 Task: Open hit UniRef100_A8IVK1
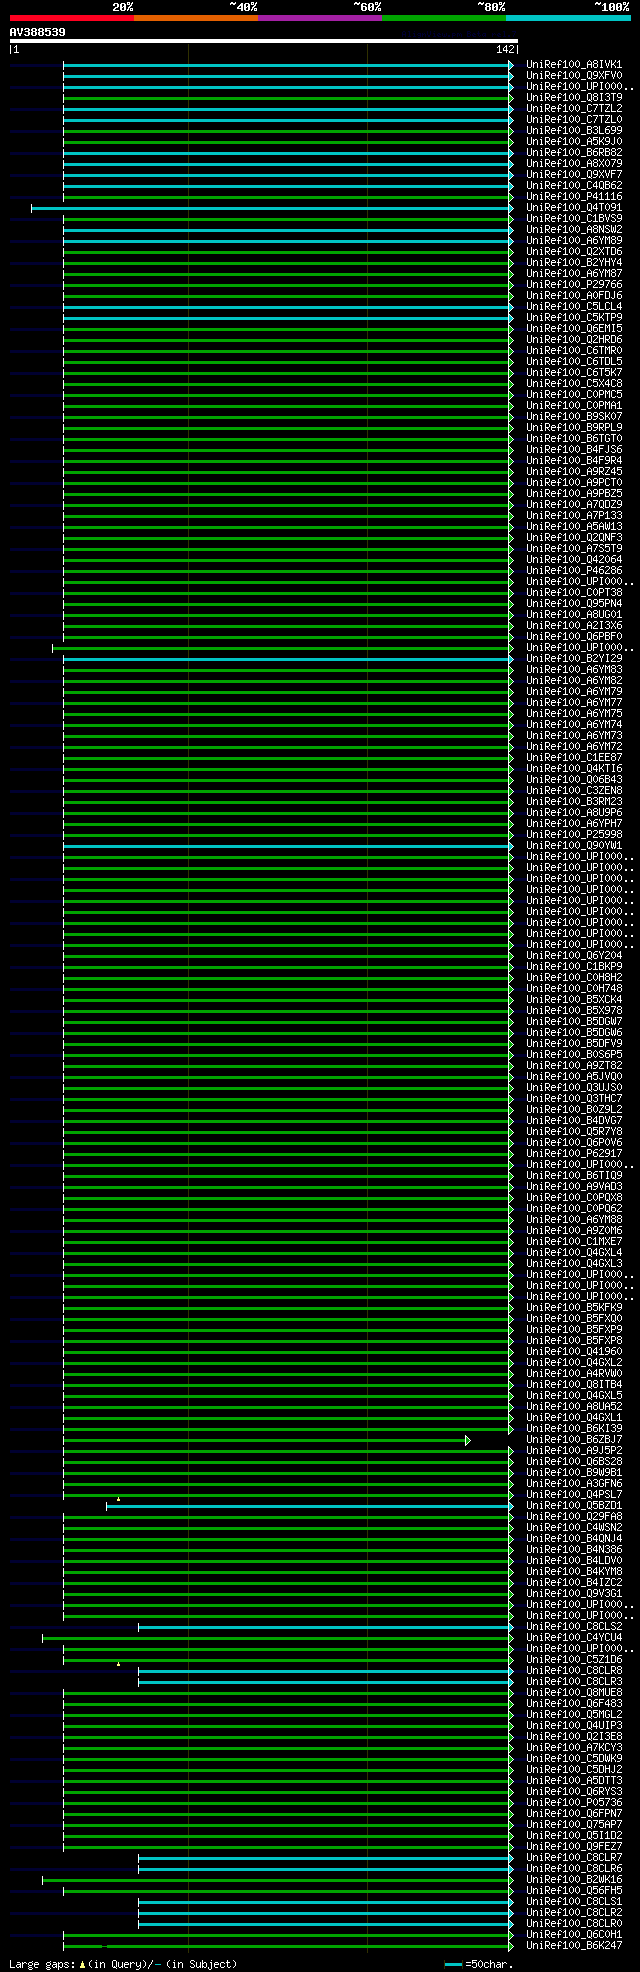(x=574, y=64)
